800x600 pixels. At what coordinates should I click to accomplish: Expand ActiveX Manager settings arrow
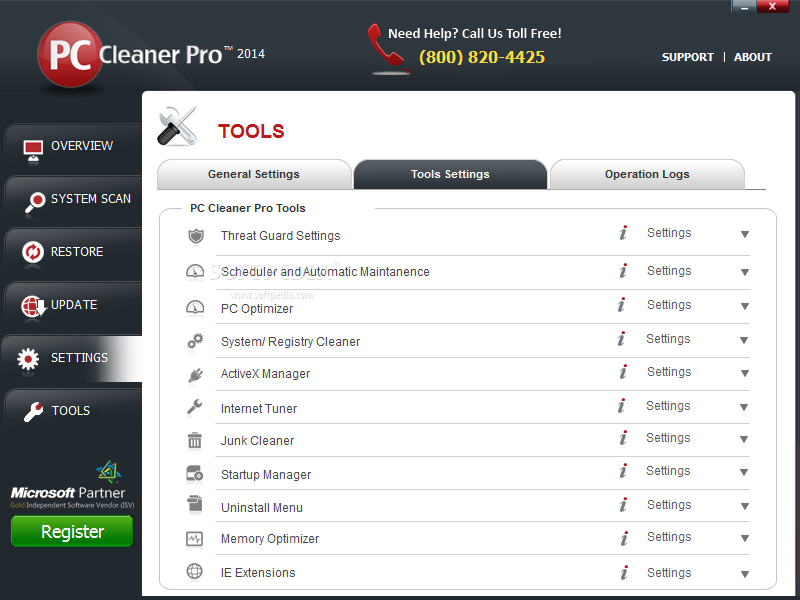(745, 373)
